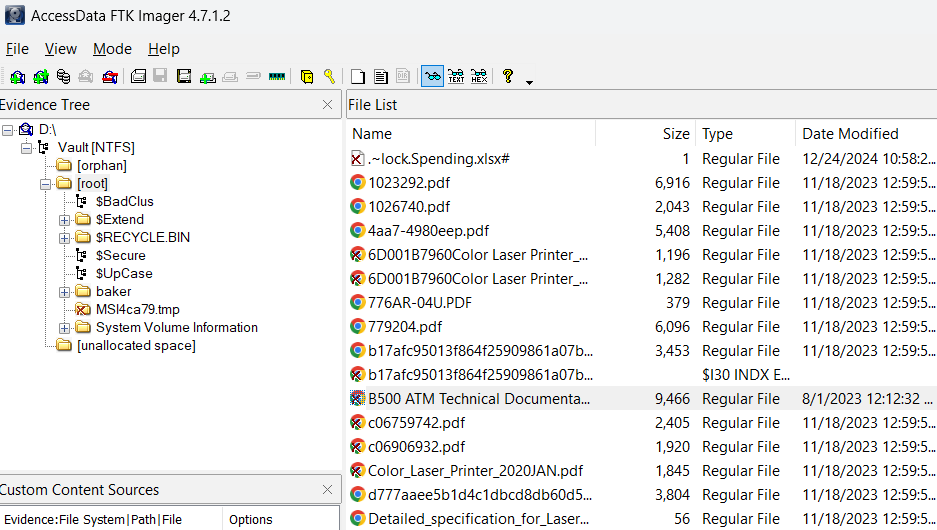Sort file list by Type column
The image size is (937, 530).
[745, 134]
